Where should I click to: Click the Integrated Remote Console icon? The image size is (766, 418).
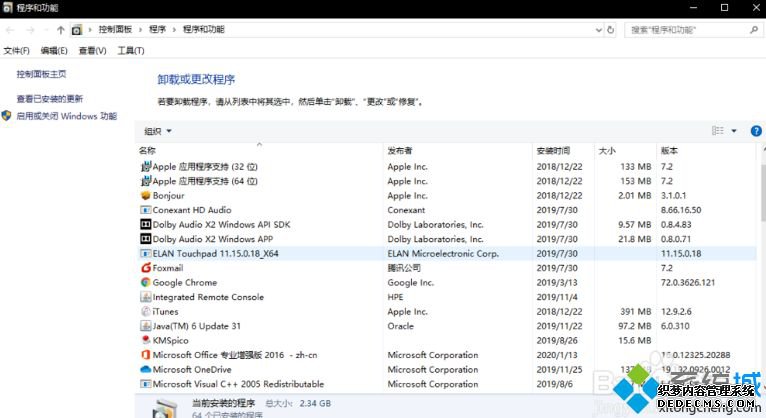click(x=146, y=297)
